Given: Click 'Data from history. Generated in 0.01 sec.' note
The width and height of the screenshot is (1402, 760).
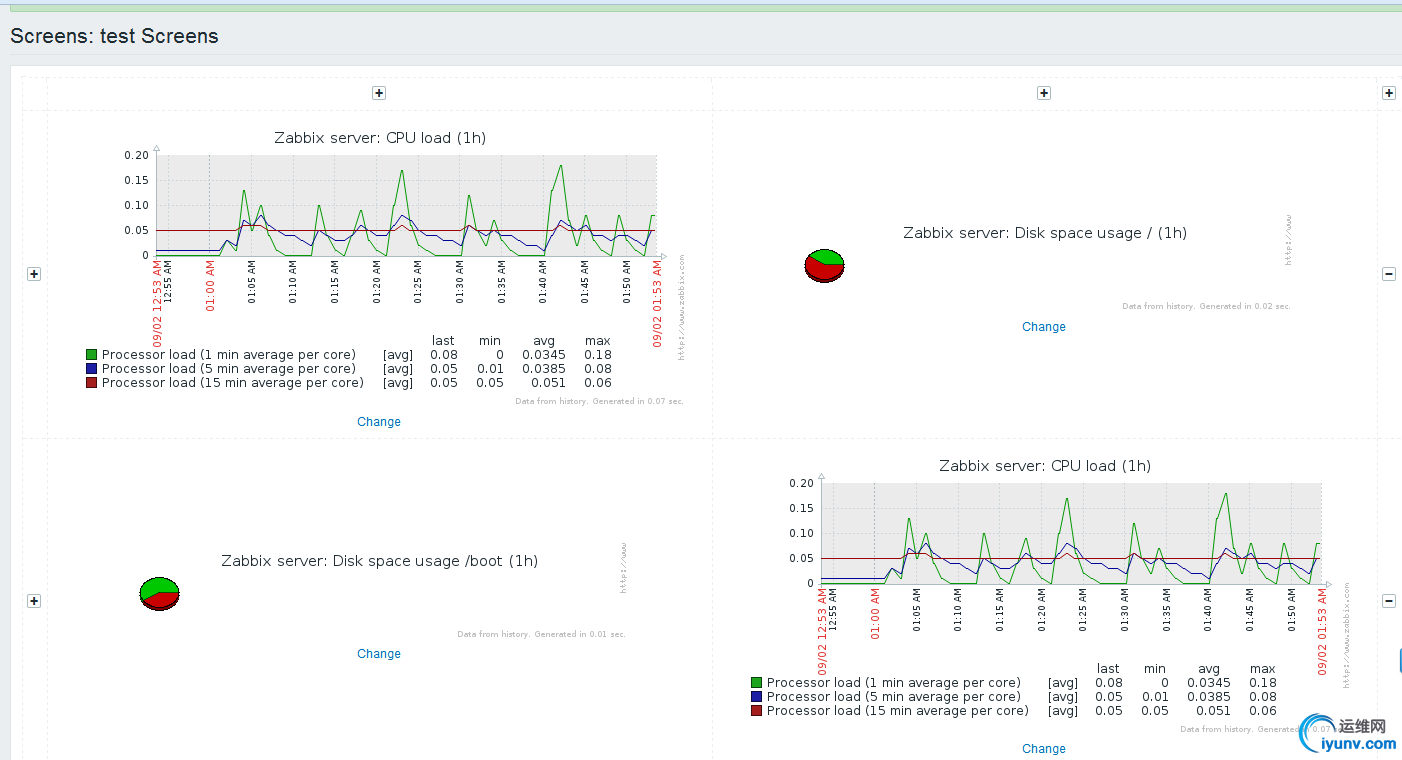Looking at the screenshot, I should (542, 634).
